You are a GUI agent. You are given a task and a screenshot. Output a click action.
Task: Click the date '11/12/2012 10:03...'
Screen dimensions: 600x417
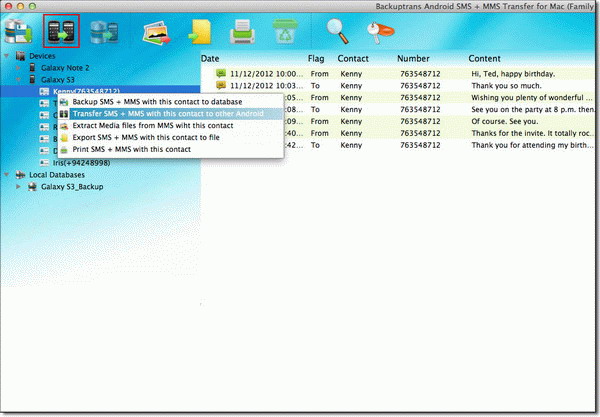[266, 86]
